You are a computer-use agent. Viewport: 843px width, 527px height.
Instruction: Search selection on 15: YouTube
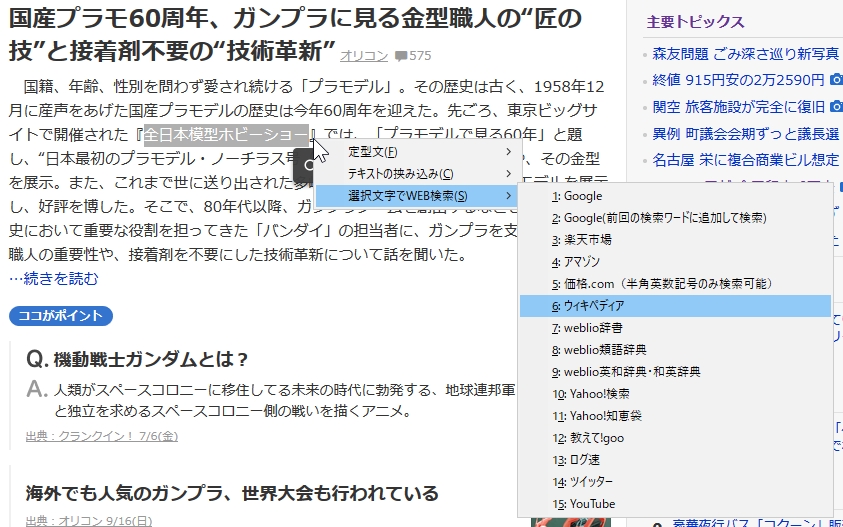[x=675, y=504]
